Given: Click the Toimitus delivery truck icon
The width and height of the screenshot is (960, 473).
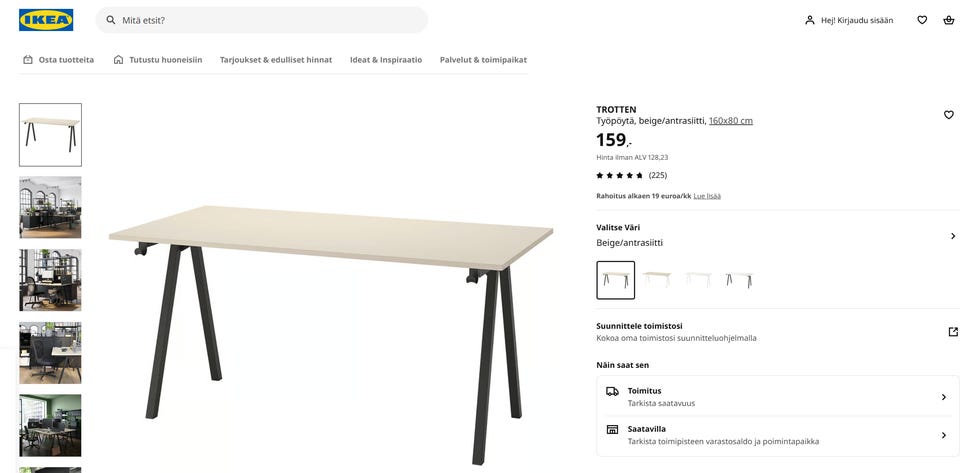Looking at the screenshot, I should [x=612, y=391].
